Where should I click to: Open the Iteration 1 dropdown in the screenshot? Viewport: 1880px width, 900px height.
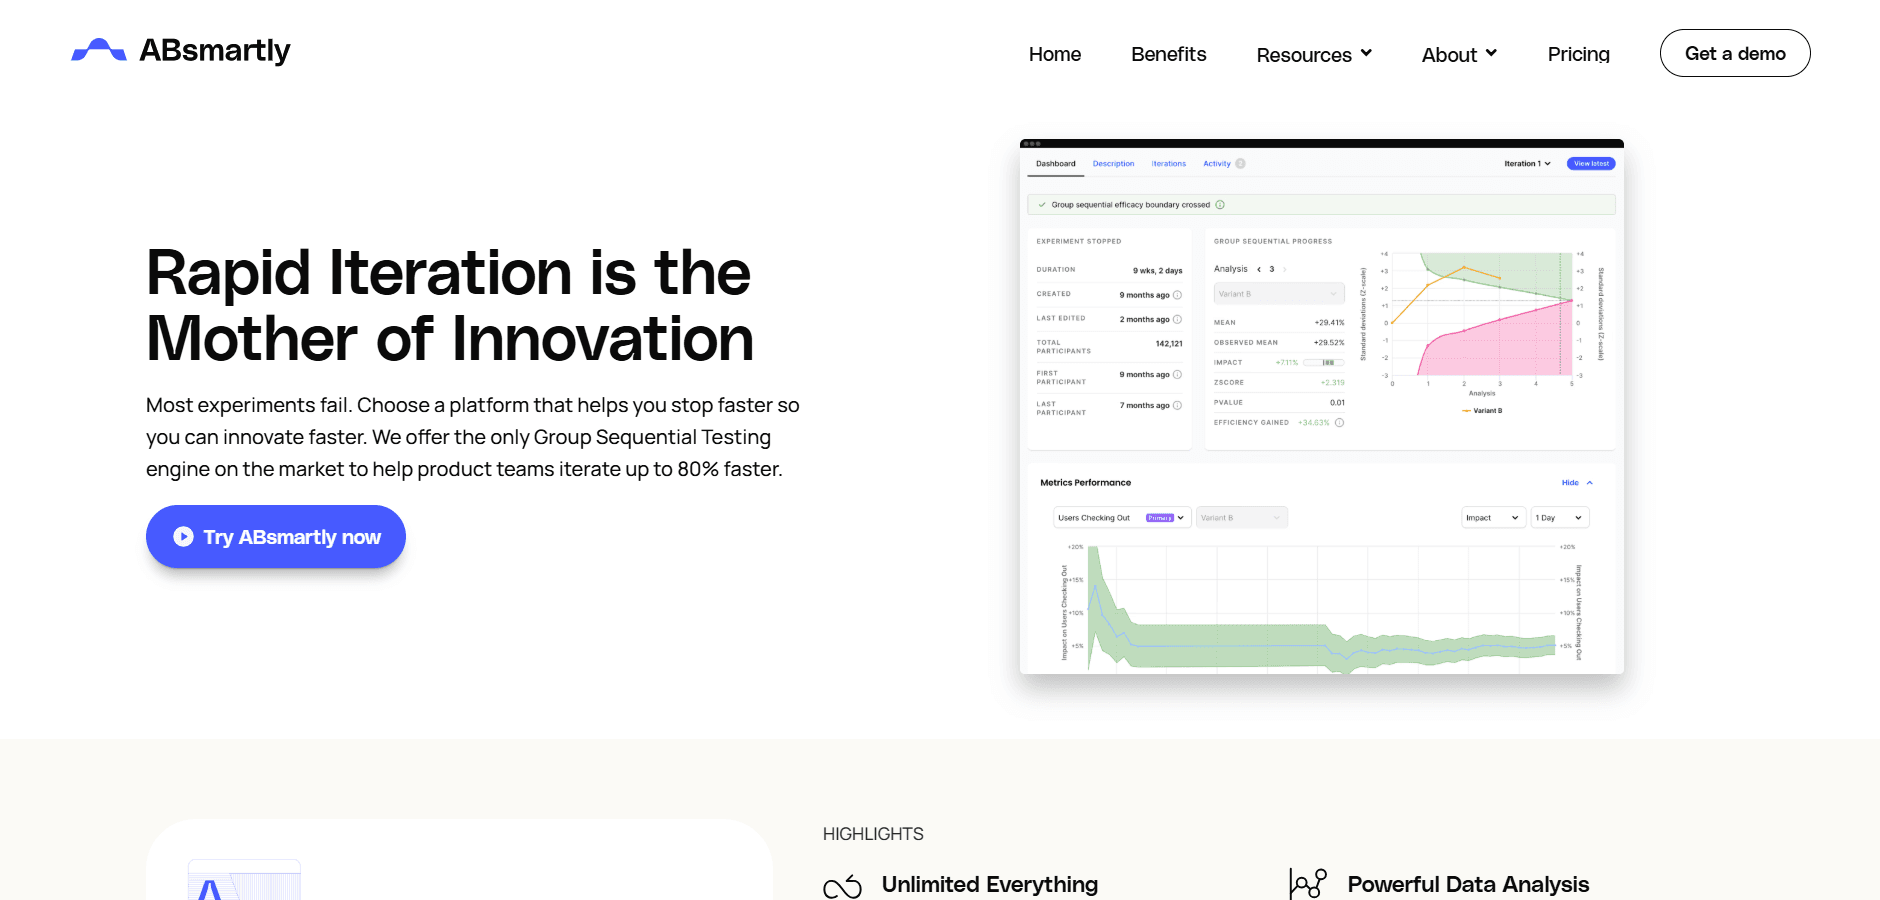1527,164
